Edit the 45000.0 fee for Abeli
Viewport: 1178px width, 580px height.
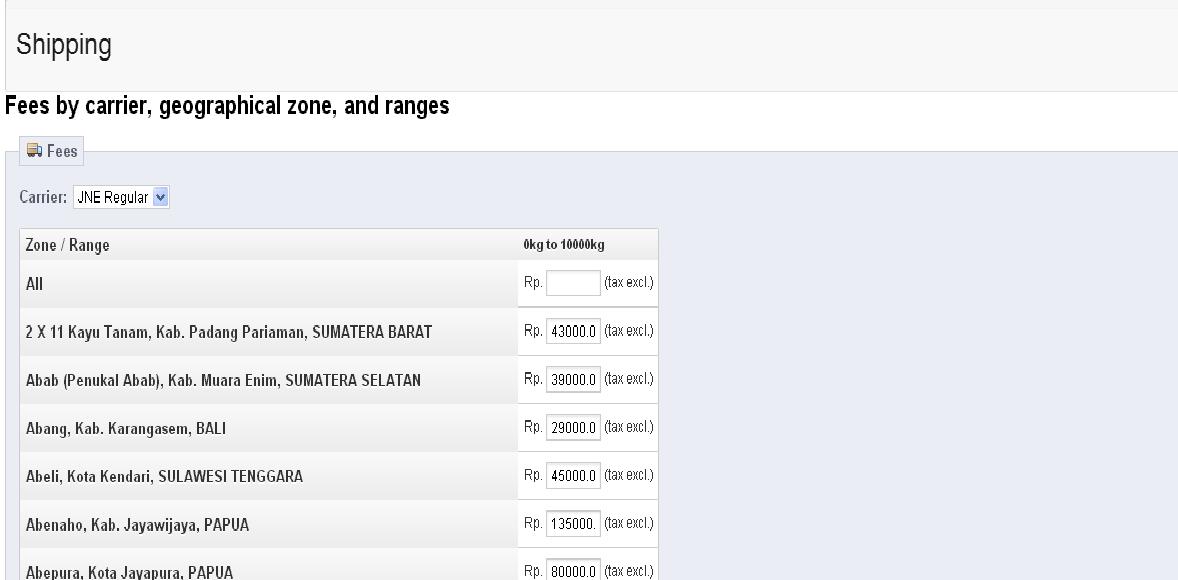click(573, 476)
